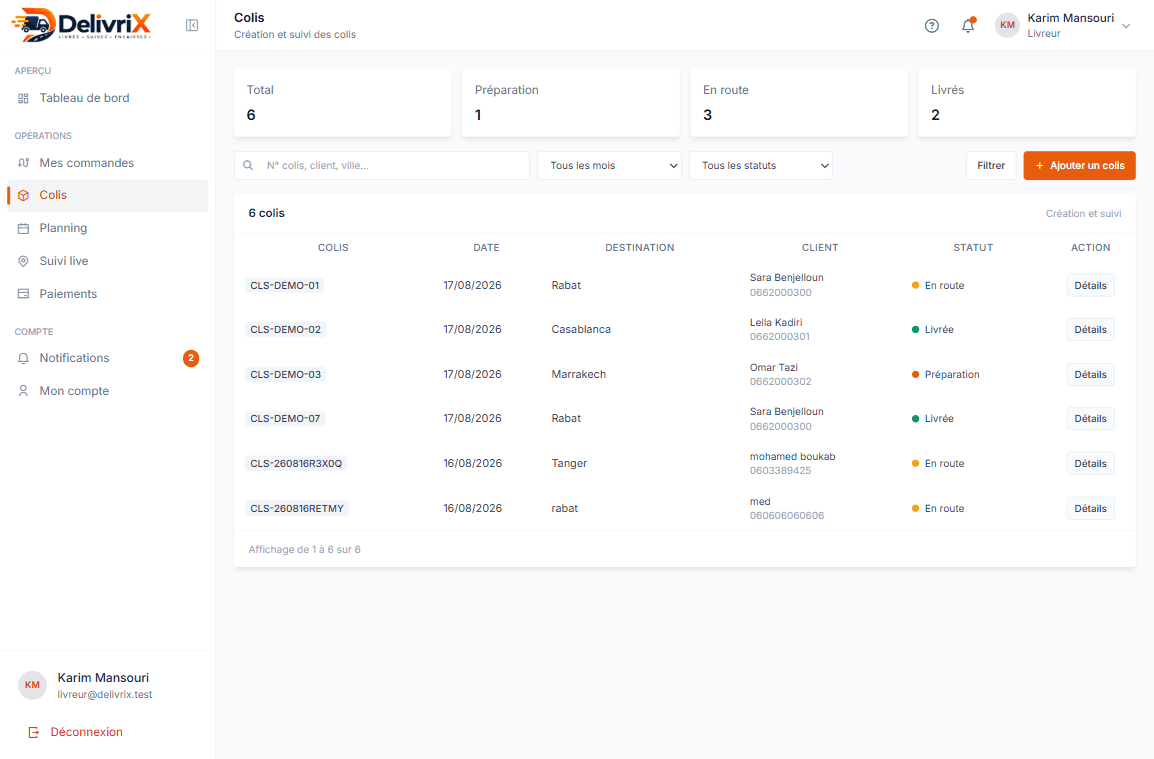1154x759 pixels.
Task: Click the Total summary card
Action: (x=342, y=103)
